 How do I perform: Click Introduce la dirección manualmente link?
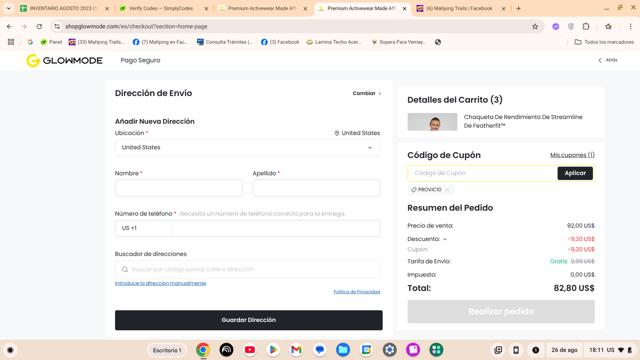tap(160, 283)
